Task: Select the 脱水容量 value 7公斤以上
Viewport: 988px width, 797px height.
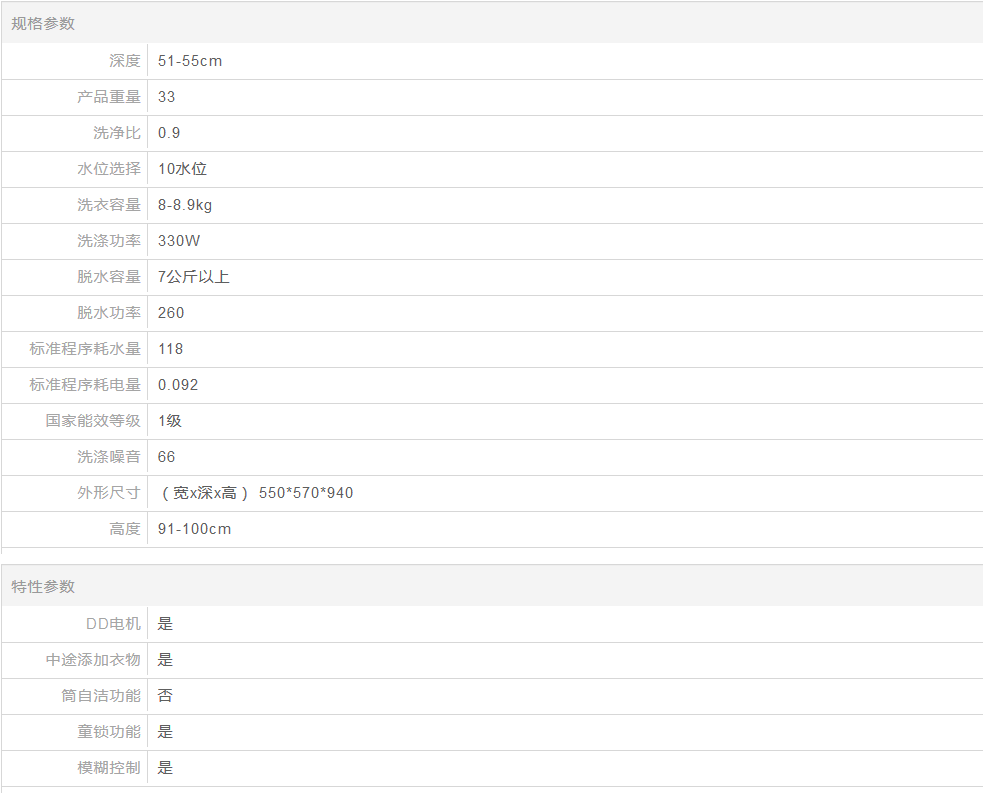Action: (x=194, y=277)
